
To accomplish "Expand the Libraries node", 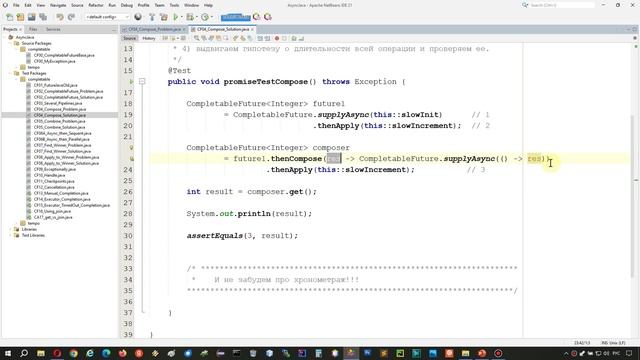I will pyautogui.click(x=11, y=229).
